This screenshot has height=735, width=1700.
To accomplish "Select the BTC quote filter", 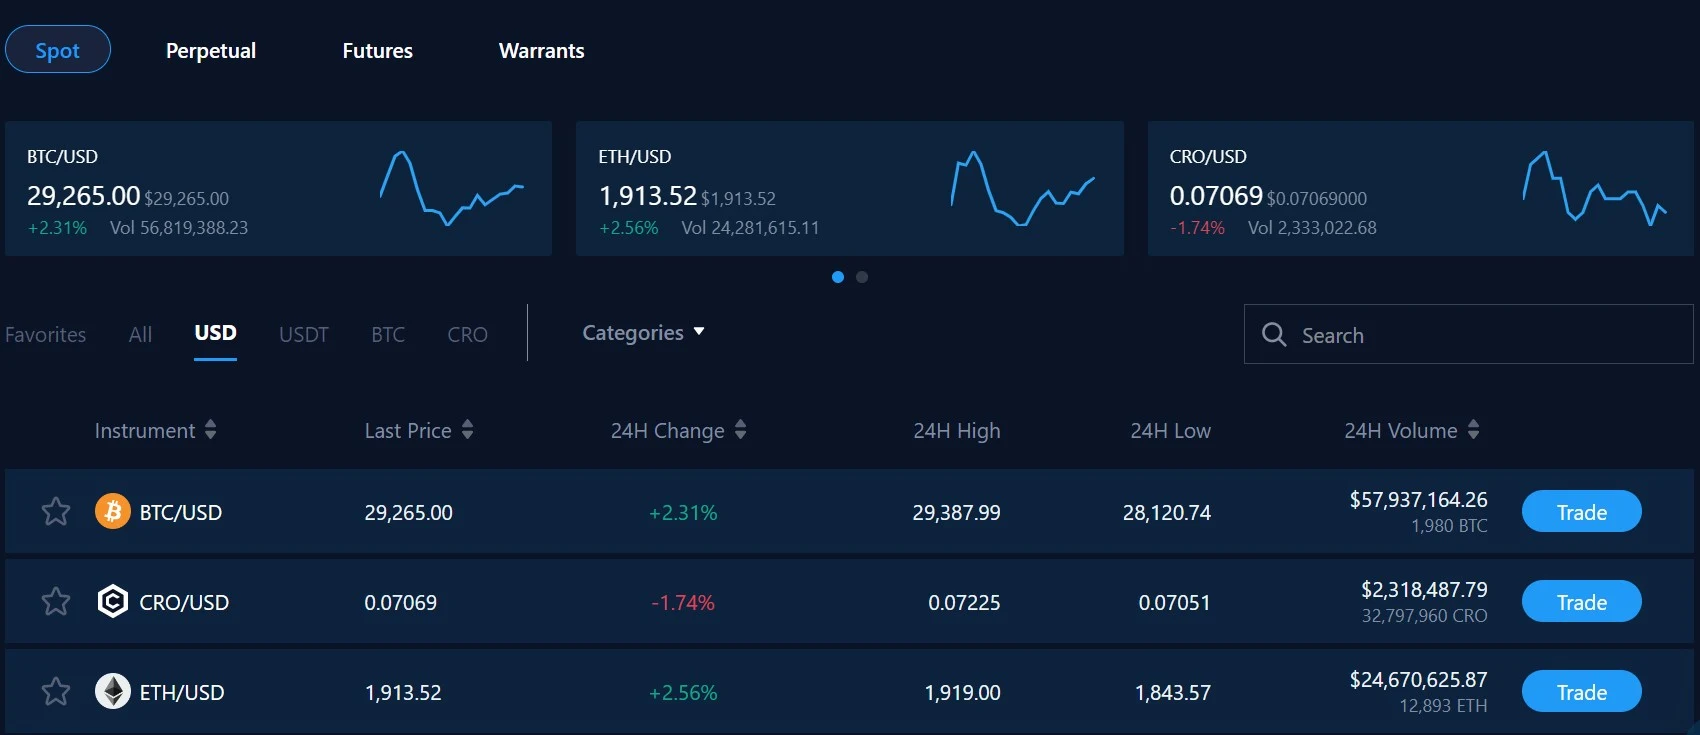I will pyautogui.click(x=388, y=334).
